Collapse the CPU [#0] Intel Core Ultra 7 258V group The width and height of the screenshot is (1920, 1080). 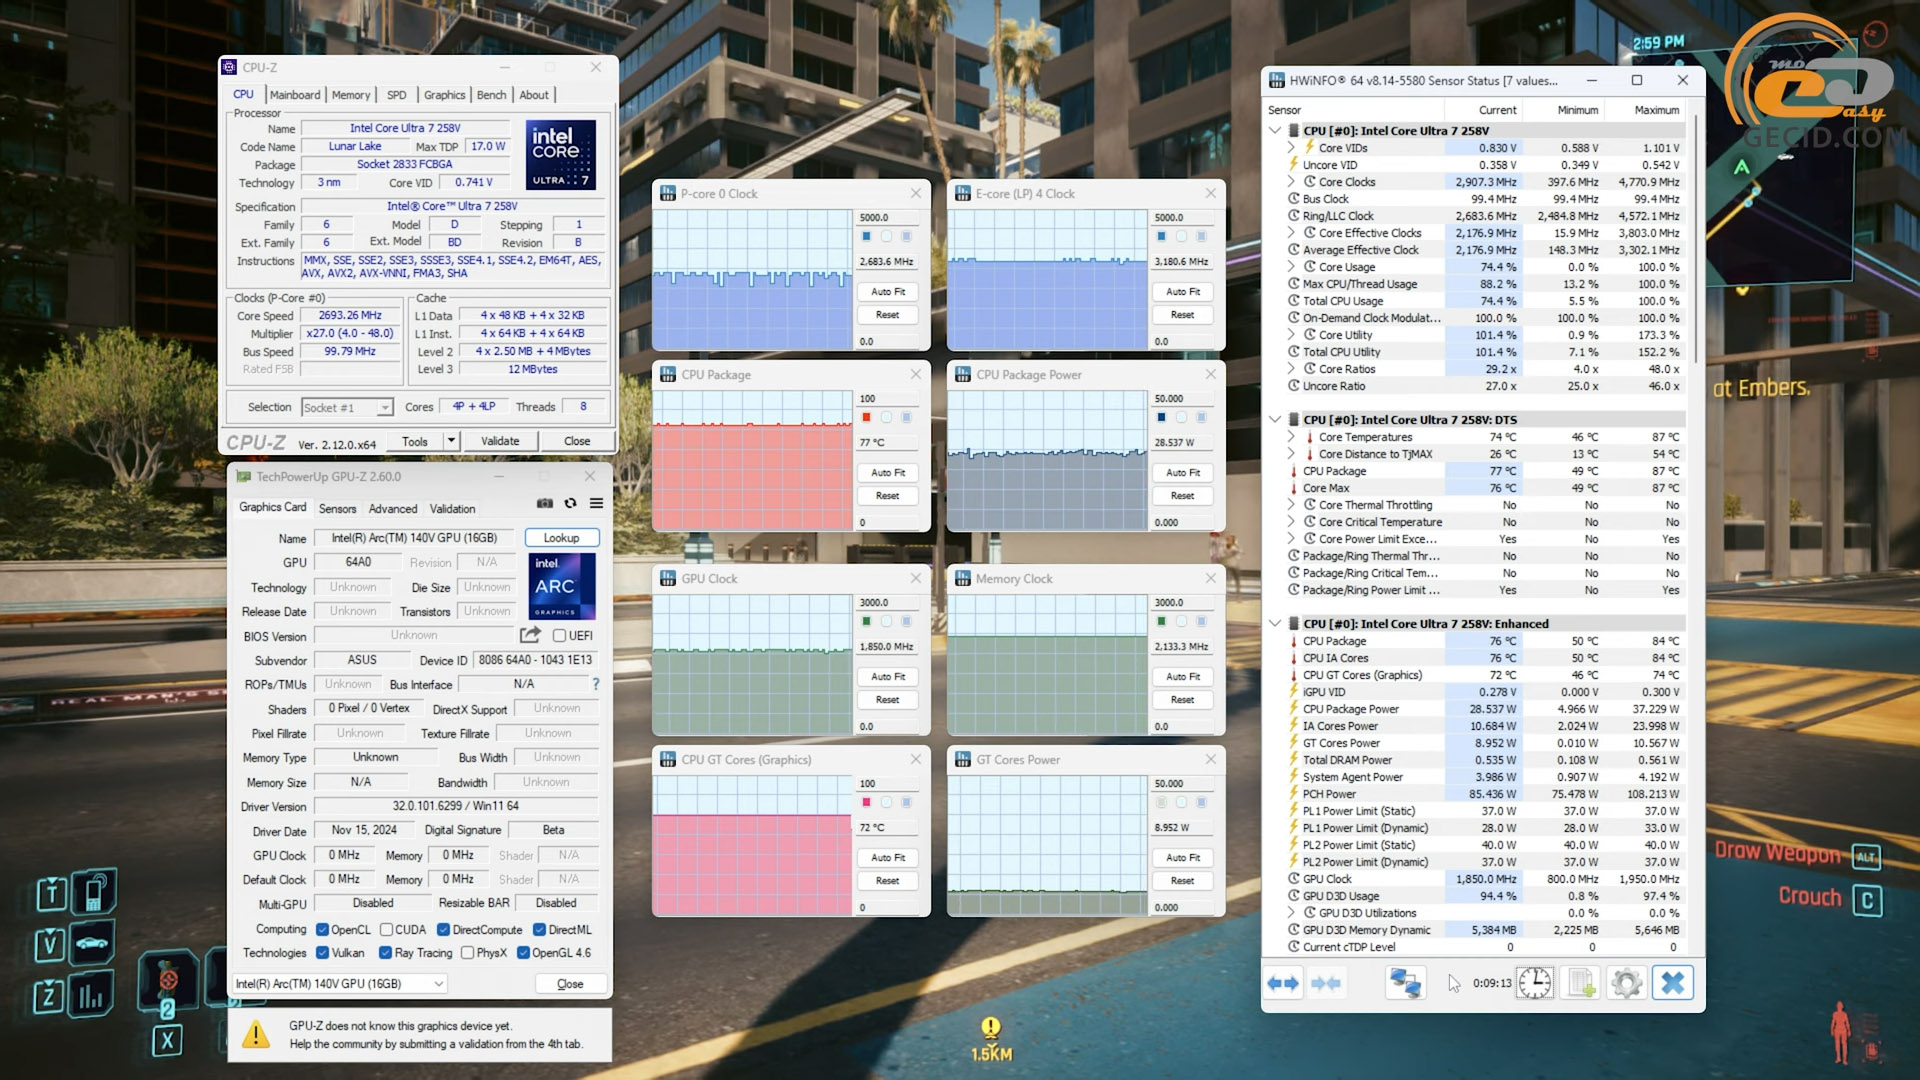coord(1275,130)
